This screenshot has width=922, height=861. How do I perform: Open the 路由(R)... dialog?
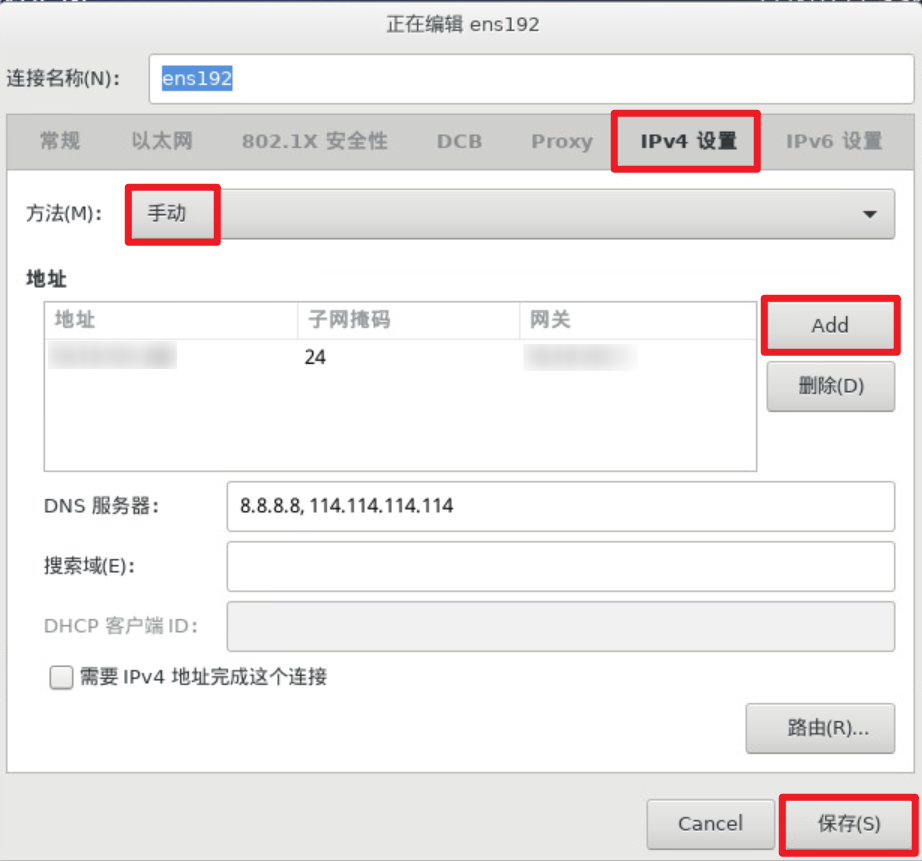(x=820, y=728)
